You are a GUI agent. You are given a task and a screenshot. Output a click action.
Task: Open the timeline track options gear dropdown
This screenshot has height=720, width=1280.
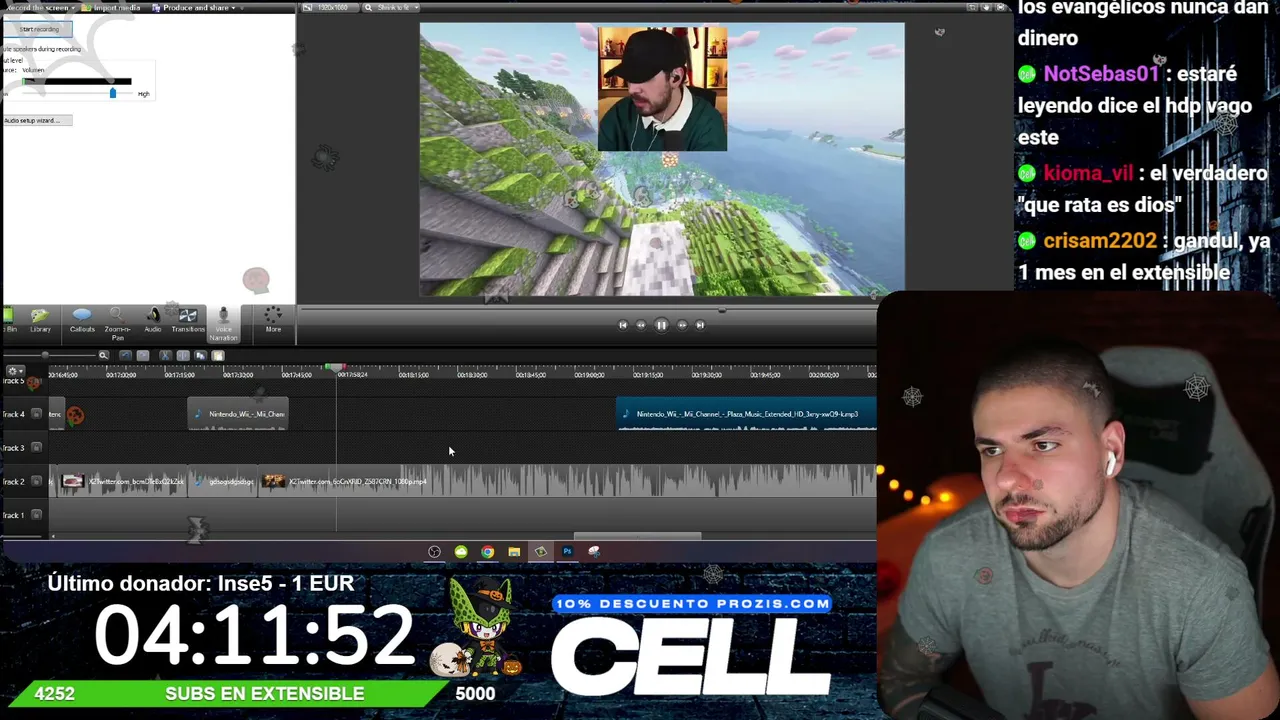tap(15, 371)
